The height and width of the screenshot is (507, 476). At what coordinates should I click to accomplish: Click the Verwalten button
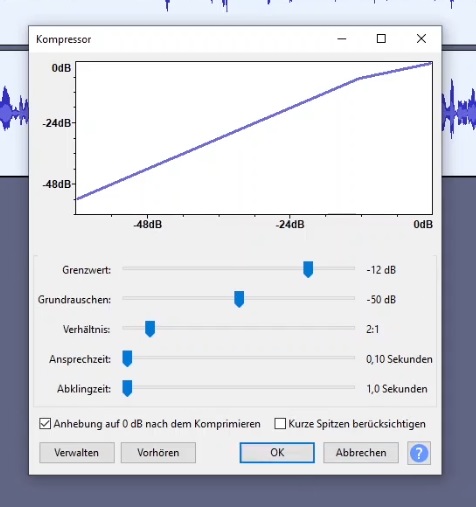[77, 453]
